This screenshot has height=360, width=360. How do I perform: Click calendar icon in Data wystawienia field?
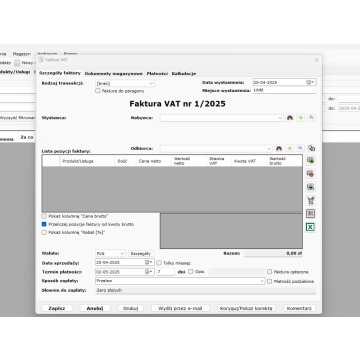[308, 82]
